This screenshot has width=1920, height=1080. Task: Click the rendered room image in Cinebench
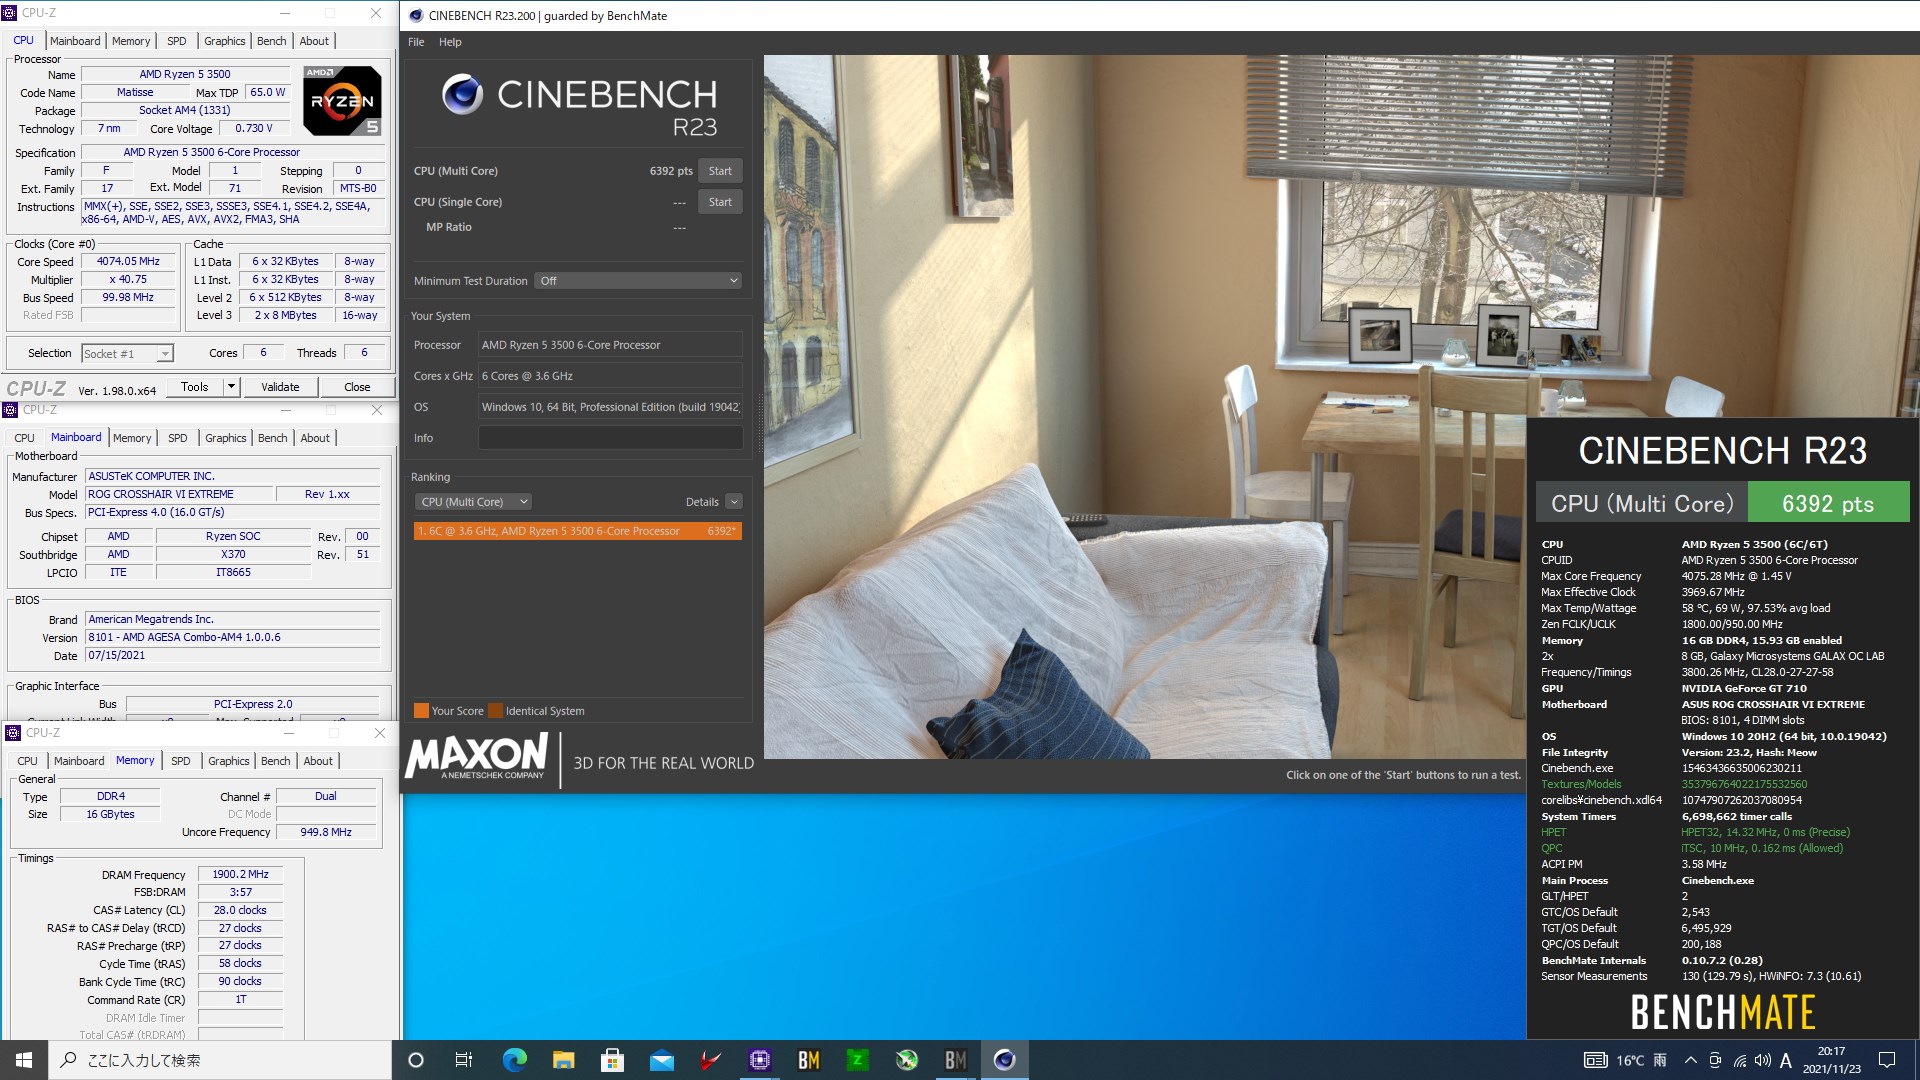[1145, 406]
